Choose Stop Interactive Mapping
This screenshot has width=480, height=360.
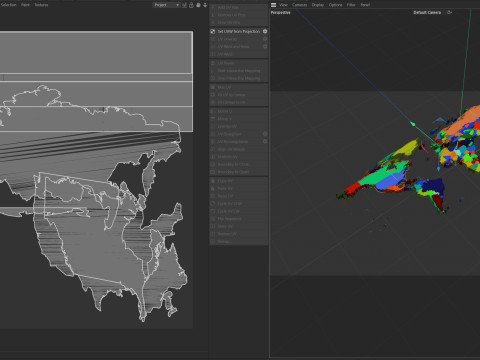[x=239, y=79]
